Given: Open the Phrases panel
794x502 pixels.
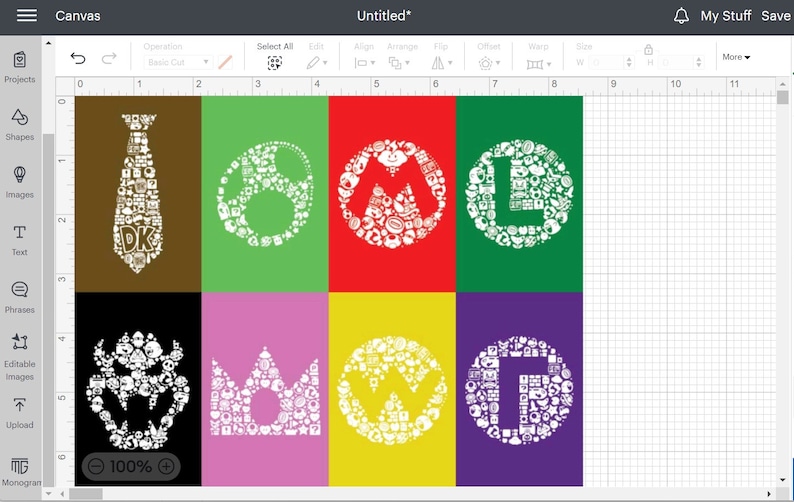Looking at the screenshot, I should [20, 297].
